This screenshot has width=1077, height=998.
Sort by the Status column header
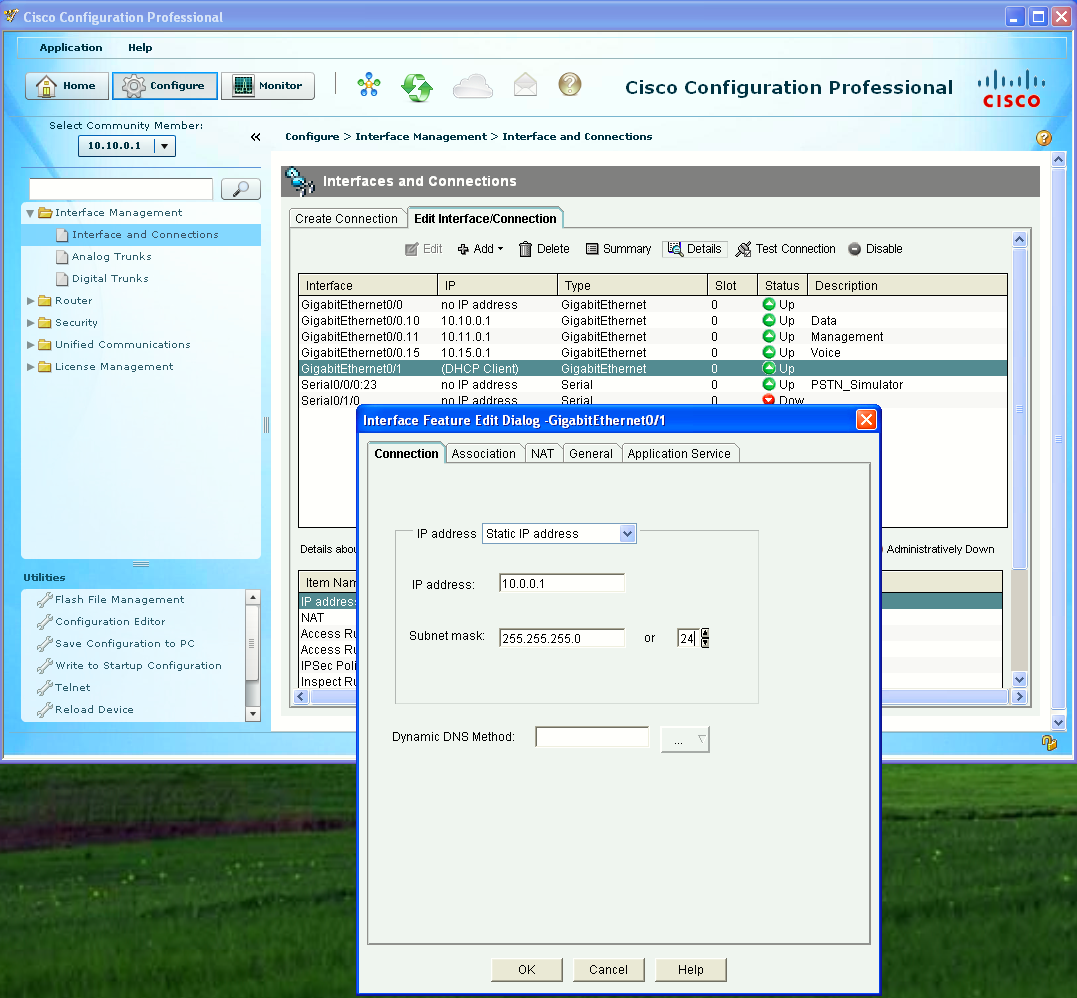point(782,285)
